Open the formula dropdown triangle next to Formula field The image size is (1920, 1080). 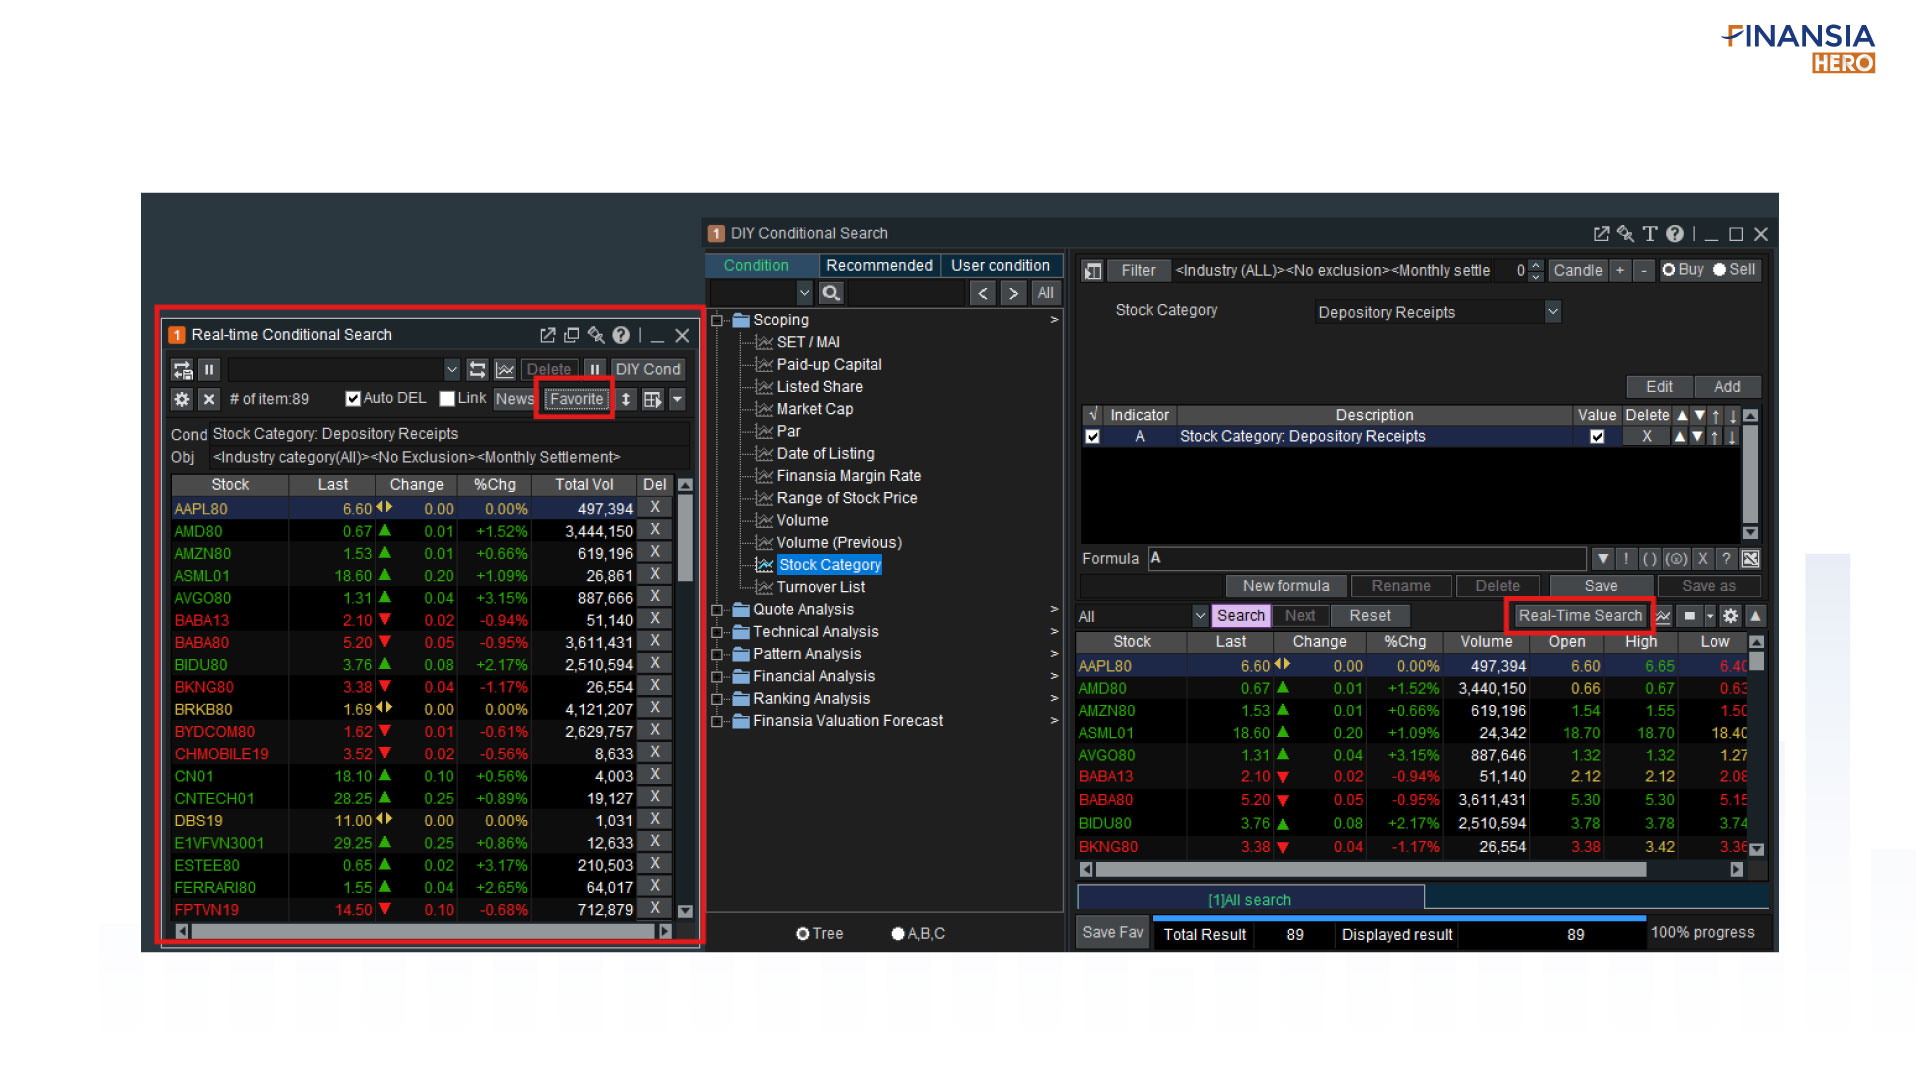[1603, 559]
